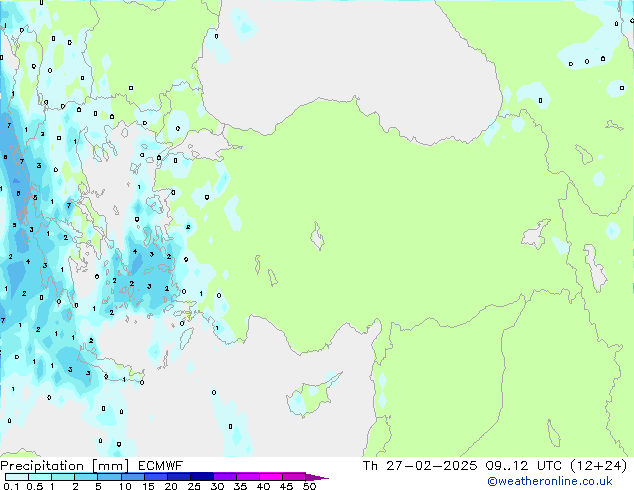634x490 pixels.
Task: Click the '0.1' legend scale label
Action: tap(11, 486)
